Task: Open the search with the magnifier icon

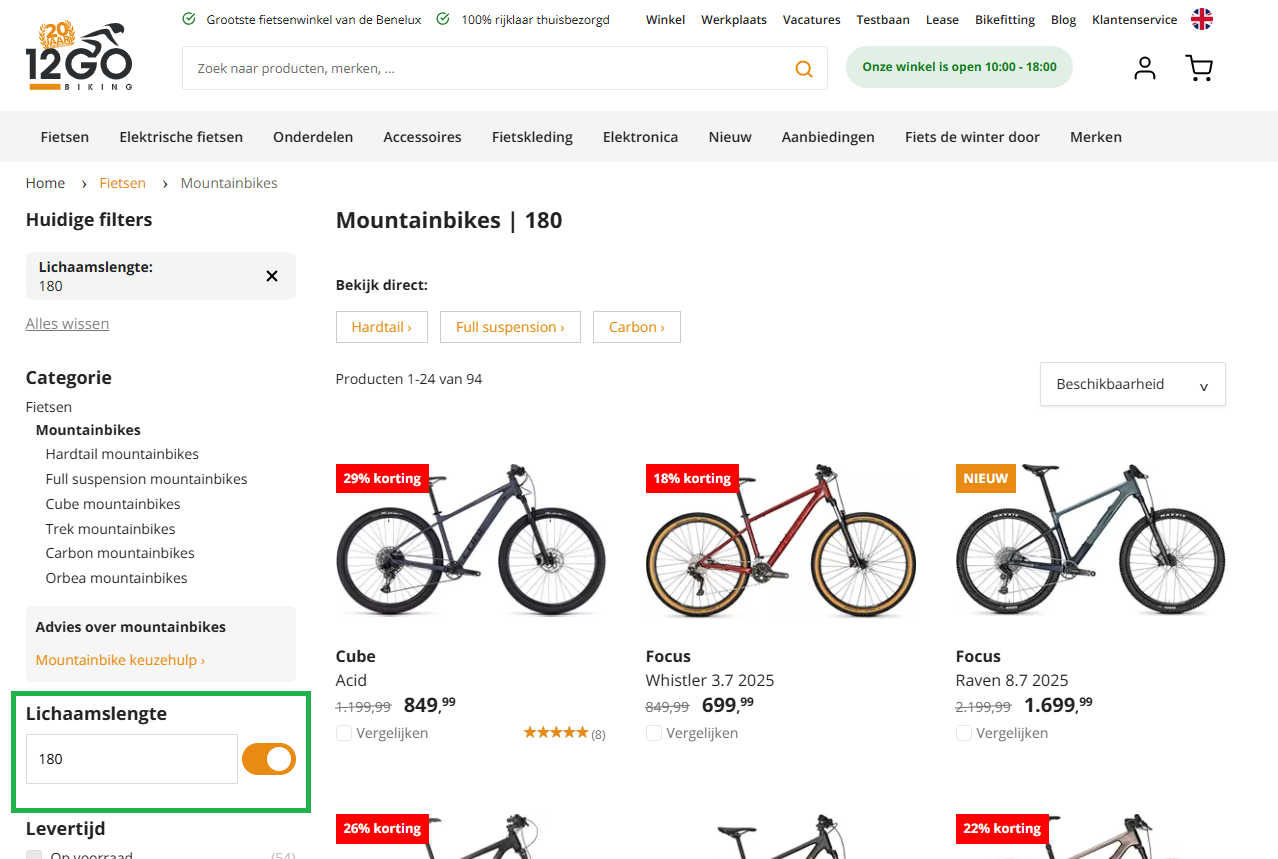Action: tap(803, 68)
